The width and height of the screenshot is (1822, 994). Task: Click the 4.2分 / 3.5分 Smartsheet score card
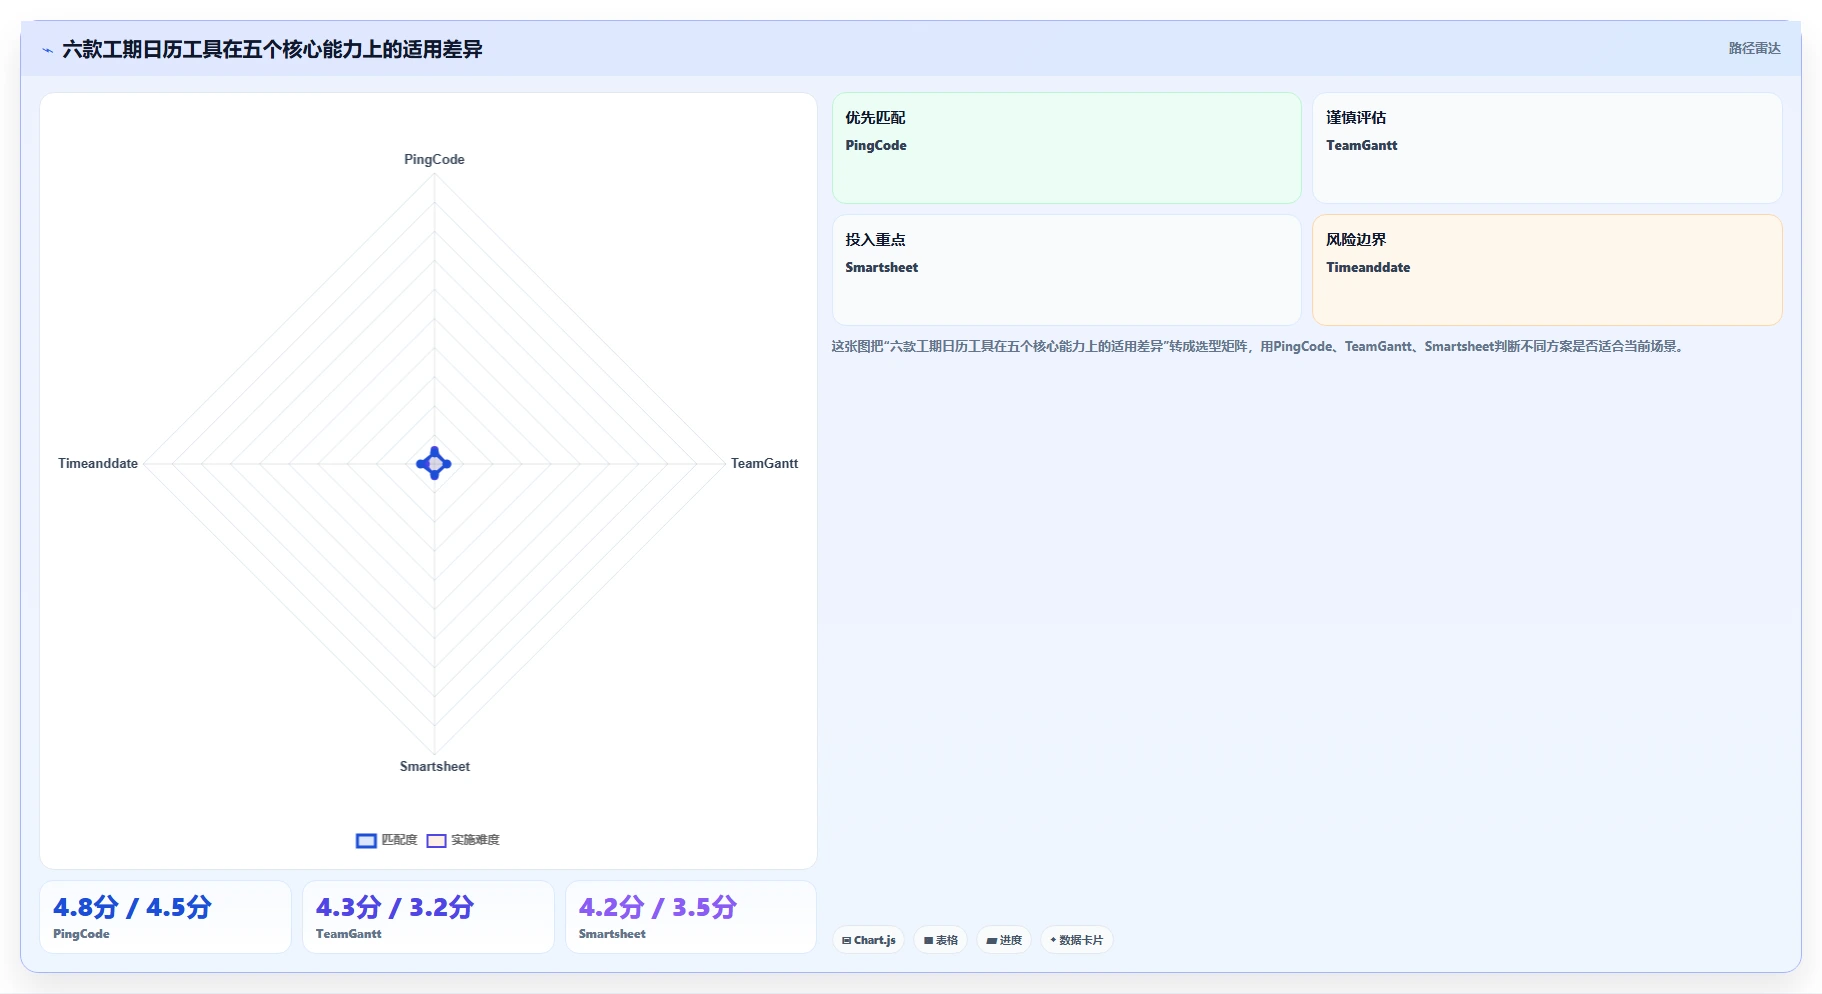point(691,917)
